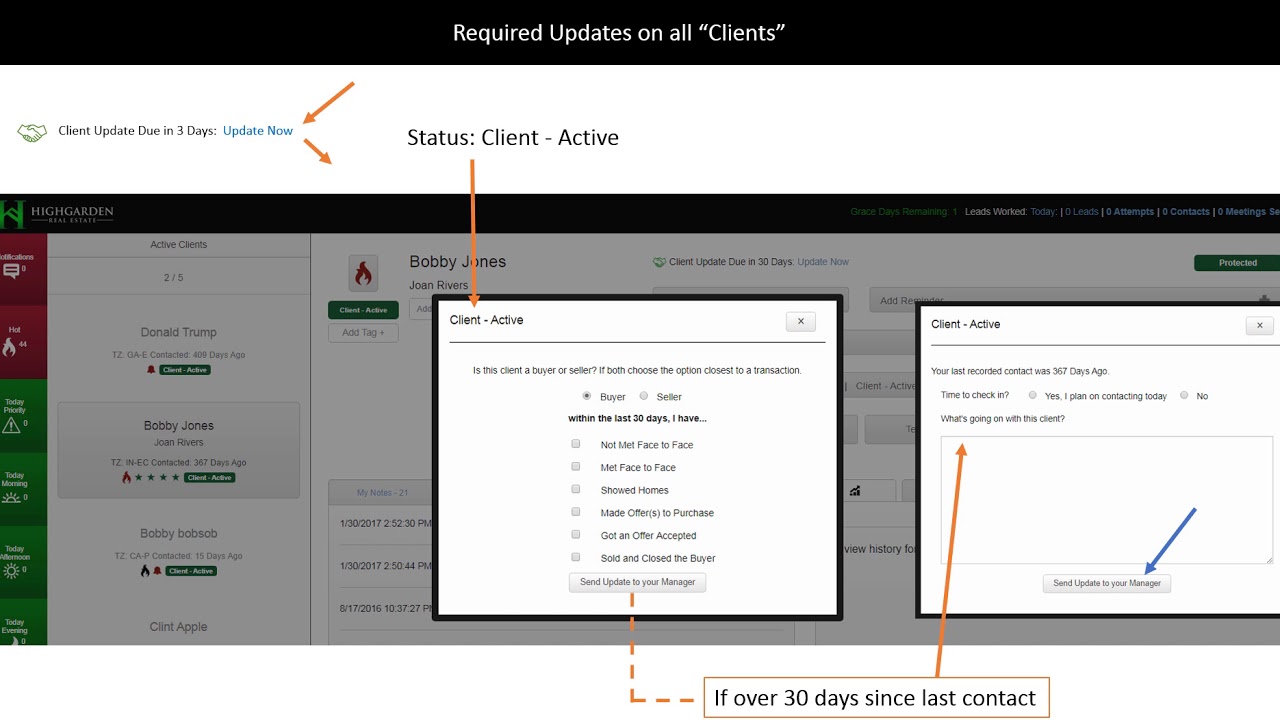This screenshot has width=1280, height=720.
Task: Click the green Client - Active tag under flame
Action: tap(363, 310)
